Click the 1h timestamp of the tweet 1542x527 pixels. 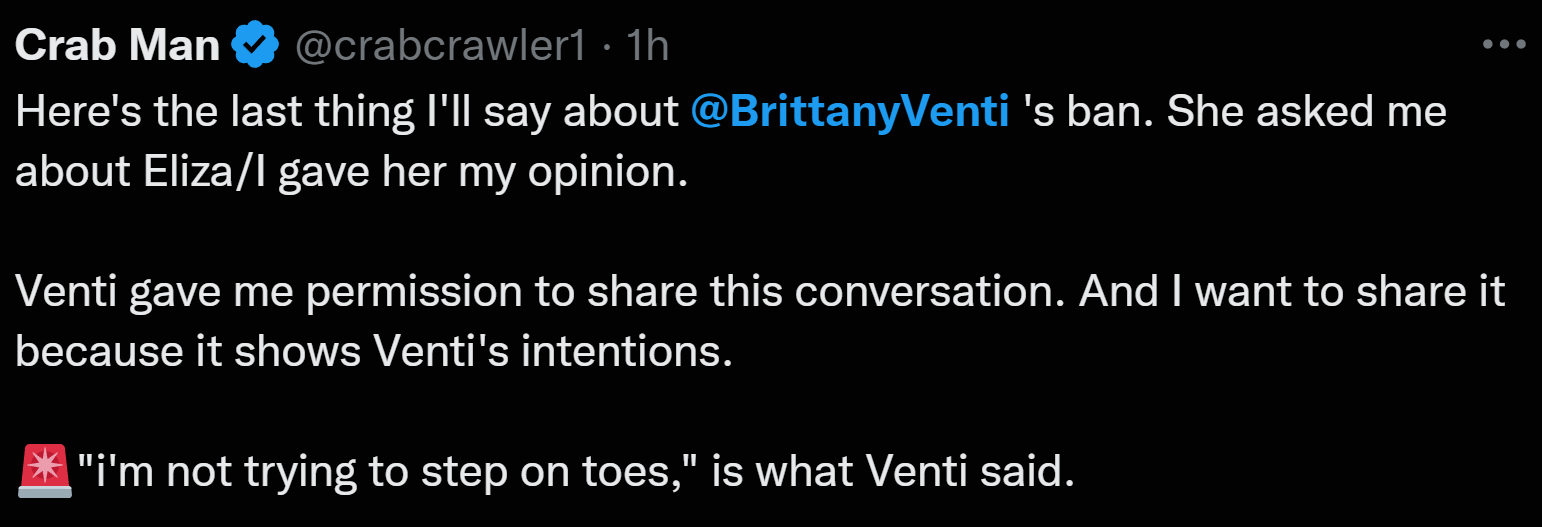[x=647, y=46]
